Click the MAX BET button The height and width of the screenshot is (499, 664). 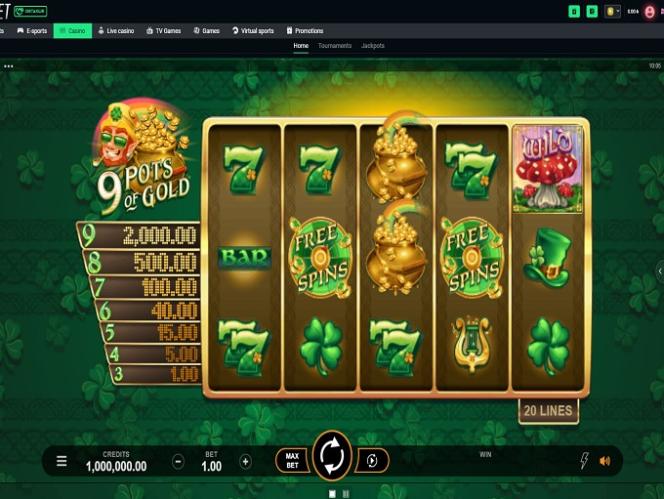coord(292,460)
